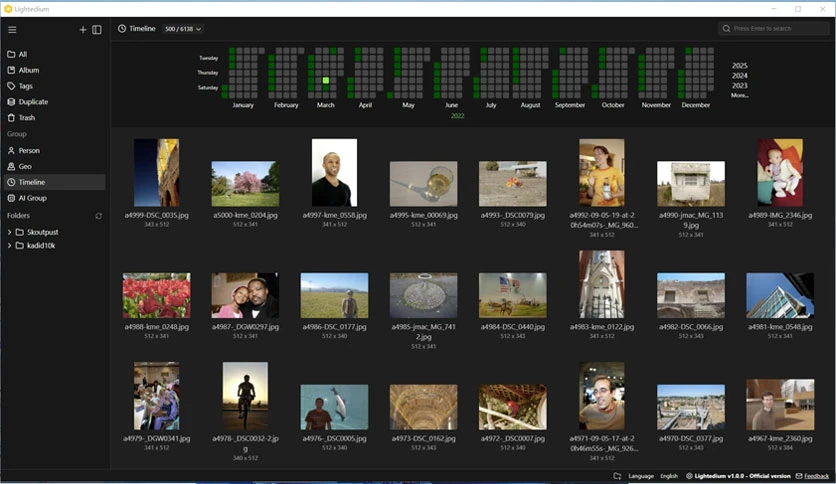The height and width of the screenshot is (484, 836).
Task: Select year 2023 in timeline
Action: click(x=739, y=85)
